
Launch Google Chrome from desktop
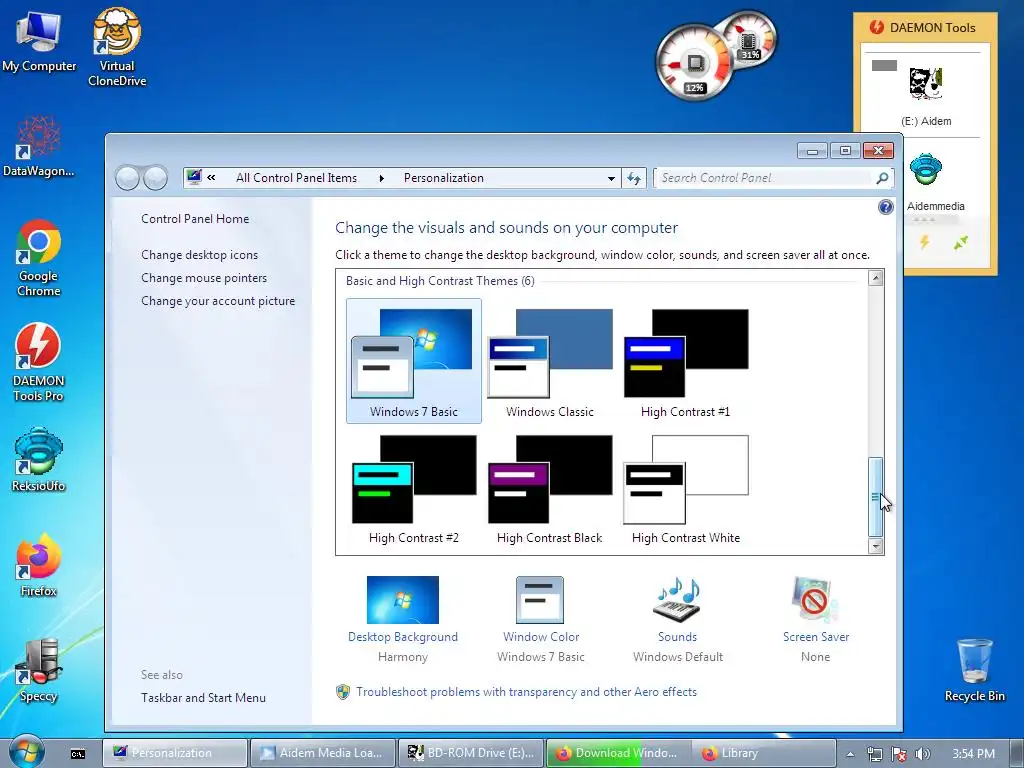pyautogui.click(x=39, y=258)
